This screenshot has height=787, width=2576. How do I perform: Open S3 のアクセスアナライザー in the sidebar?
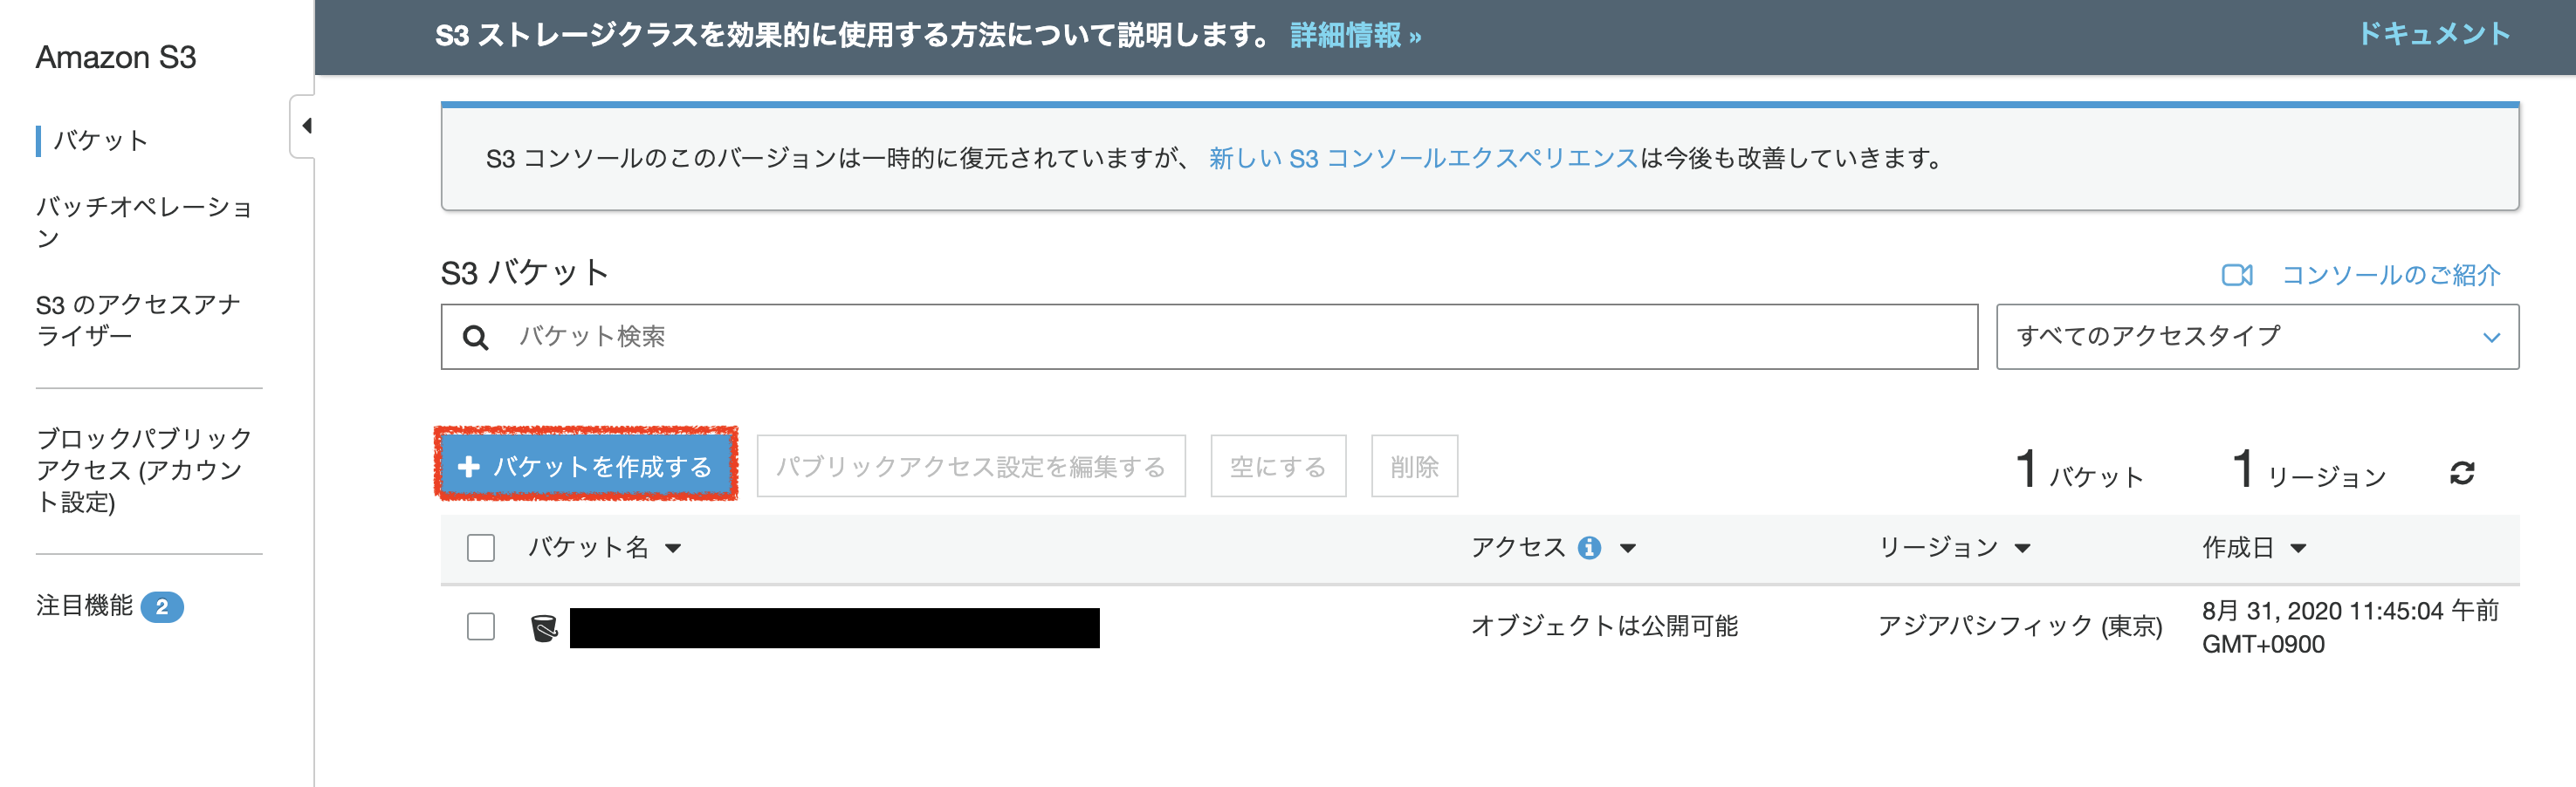(138, 320)
